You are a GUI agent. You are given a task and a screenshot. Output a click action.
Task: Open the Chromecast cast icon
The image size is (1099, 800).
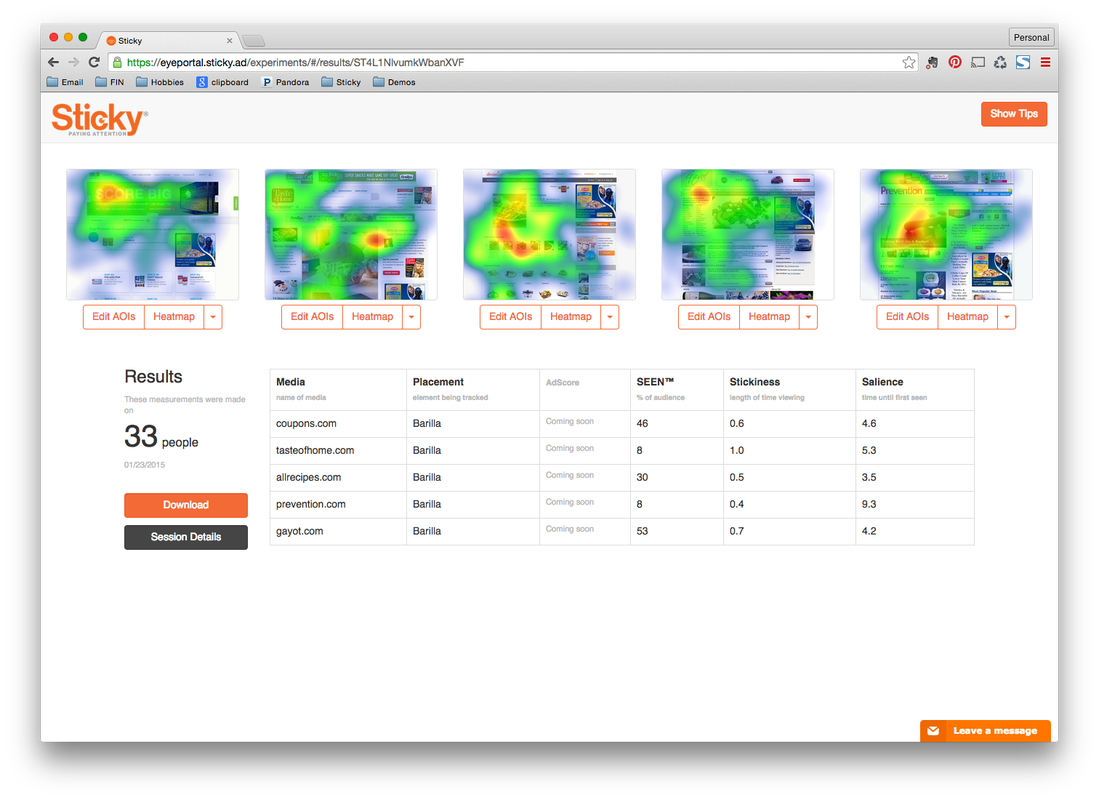(x=978, y=62)
